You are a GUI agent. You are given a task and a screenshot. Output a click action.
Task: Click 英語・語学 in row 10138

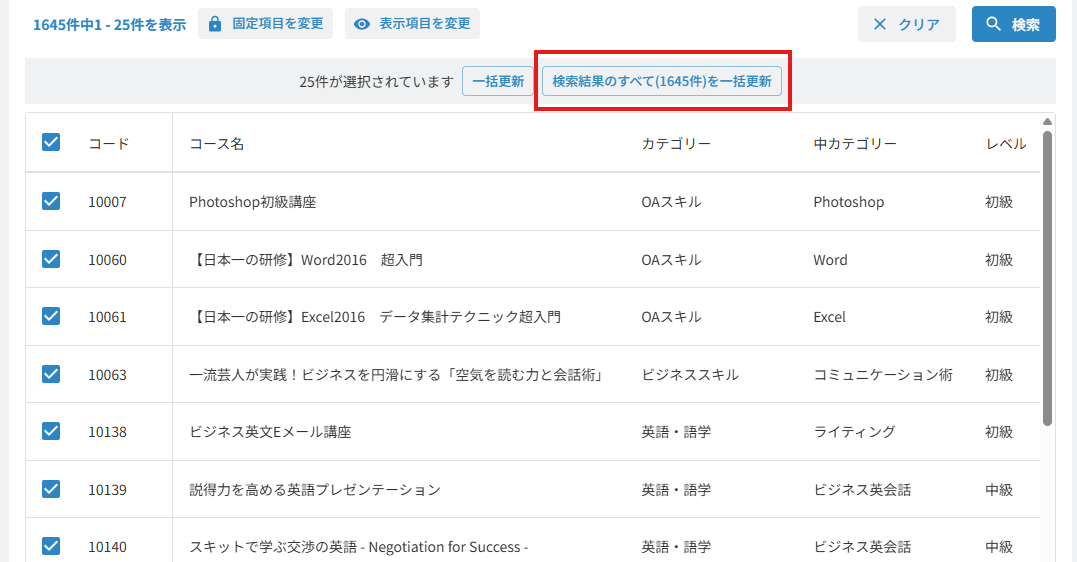tap(676, 432)
